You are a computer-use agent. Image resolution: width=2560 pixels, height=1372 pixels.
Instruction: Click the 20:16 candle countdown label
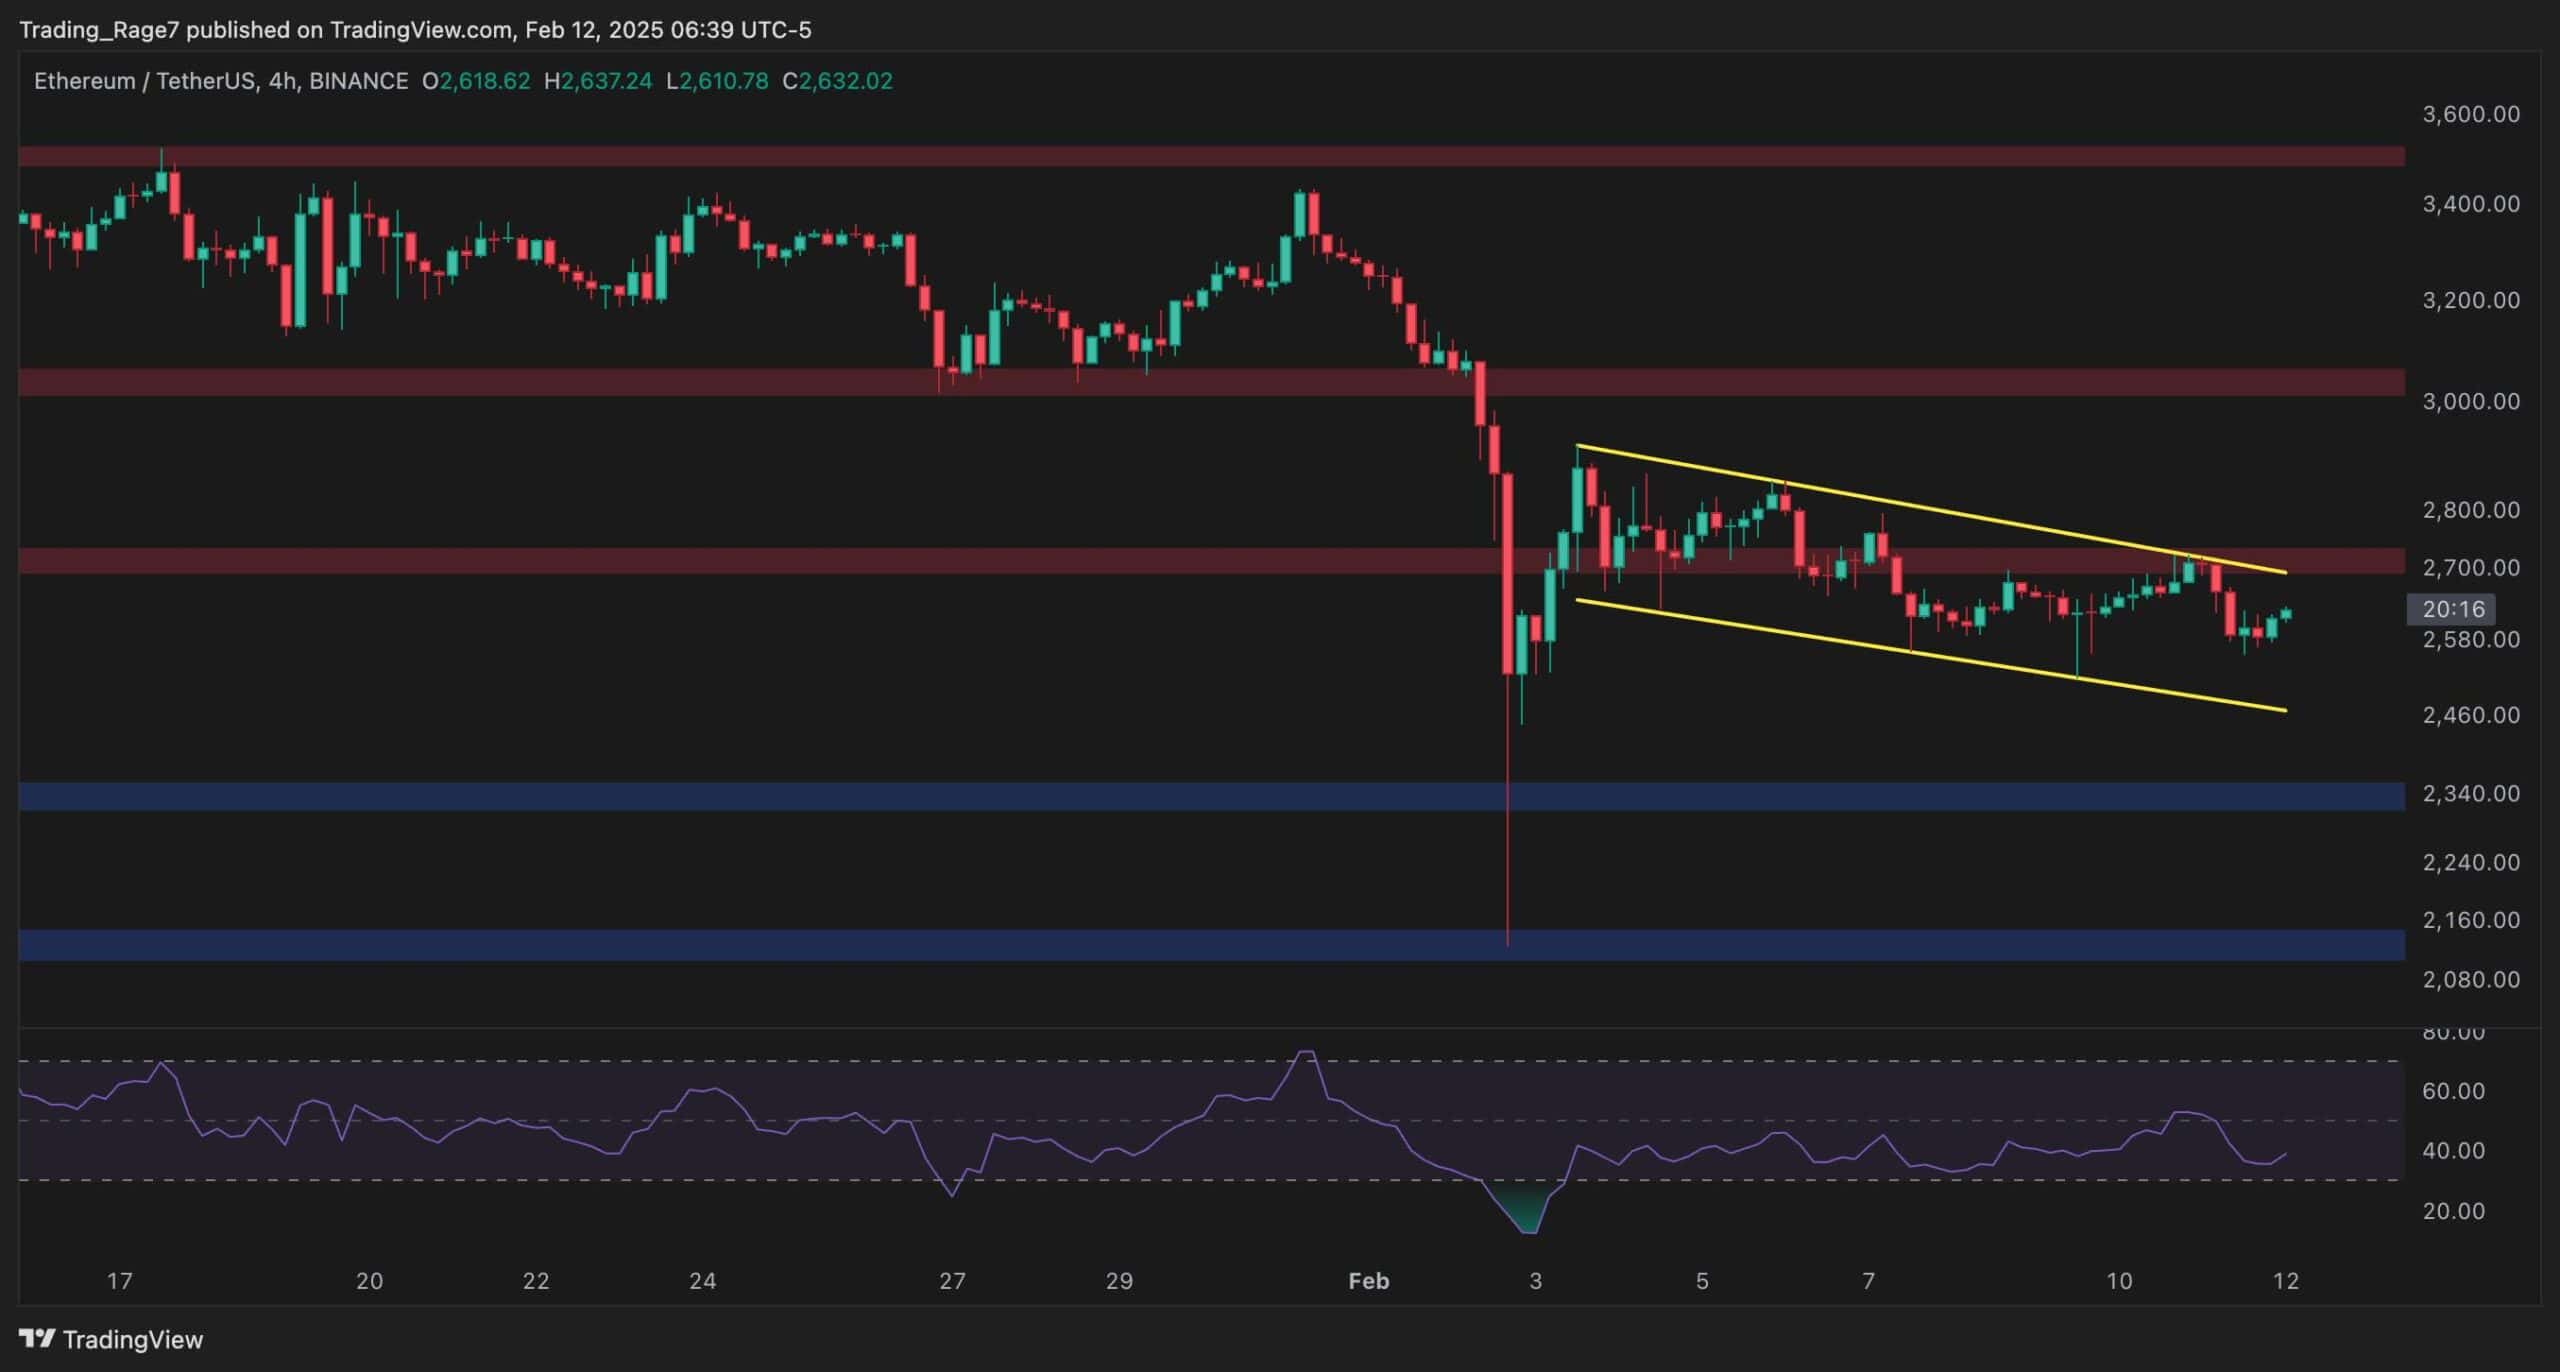click(x=2453, y=609)
